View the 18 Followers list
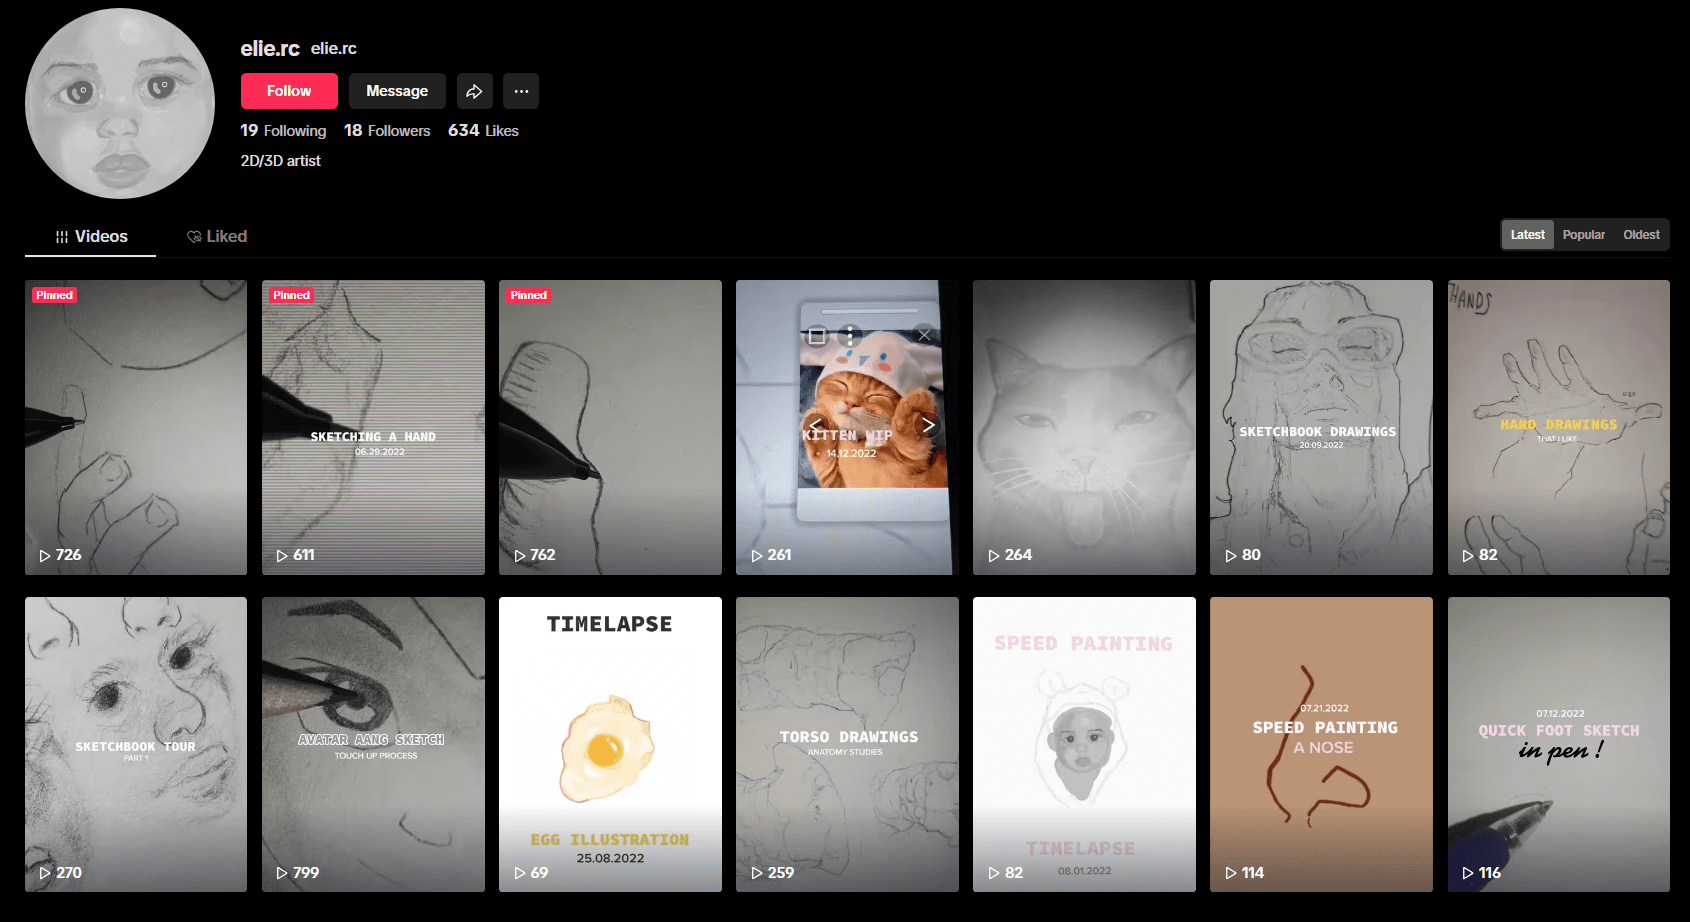 (x=387, y=131)
